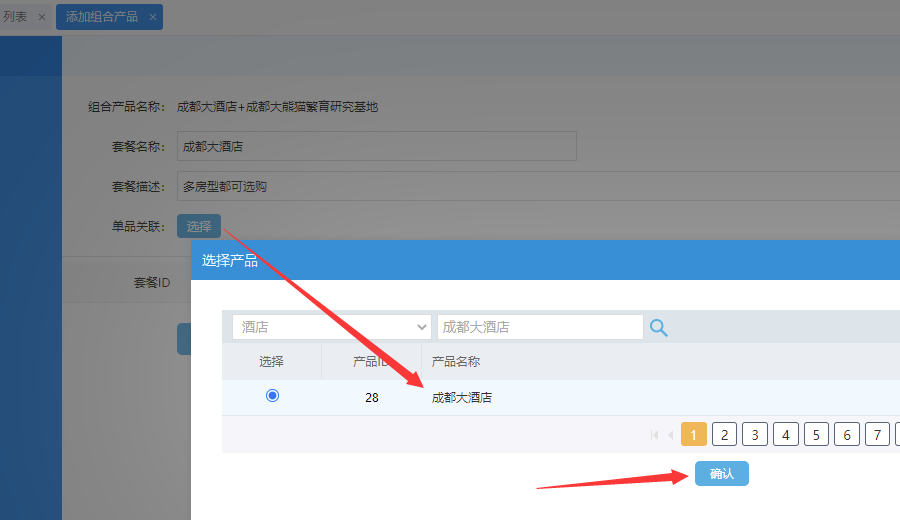Open the 酒店 product type dropdown
The image size is (900, 520).
[x=331, y=327]
